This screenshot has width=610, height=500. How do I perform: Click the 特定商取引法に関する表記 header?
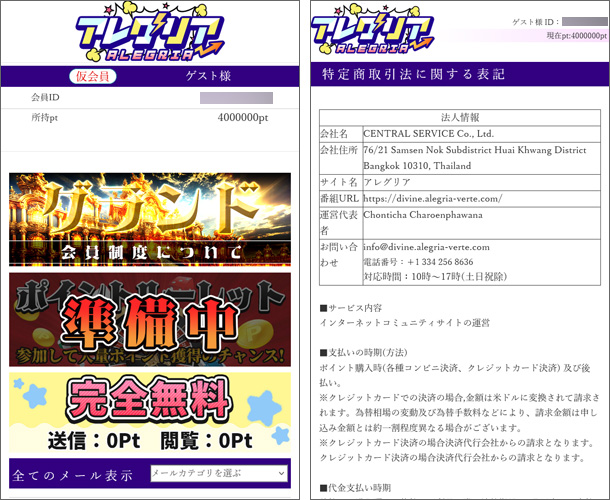[x=414, y=75]
